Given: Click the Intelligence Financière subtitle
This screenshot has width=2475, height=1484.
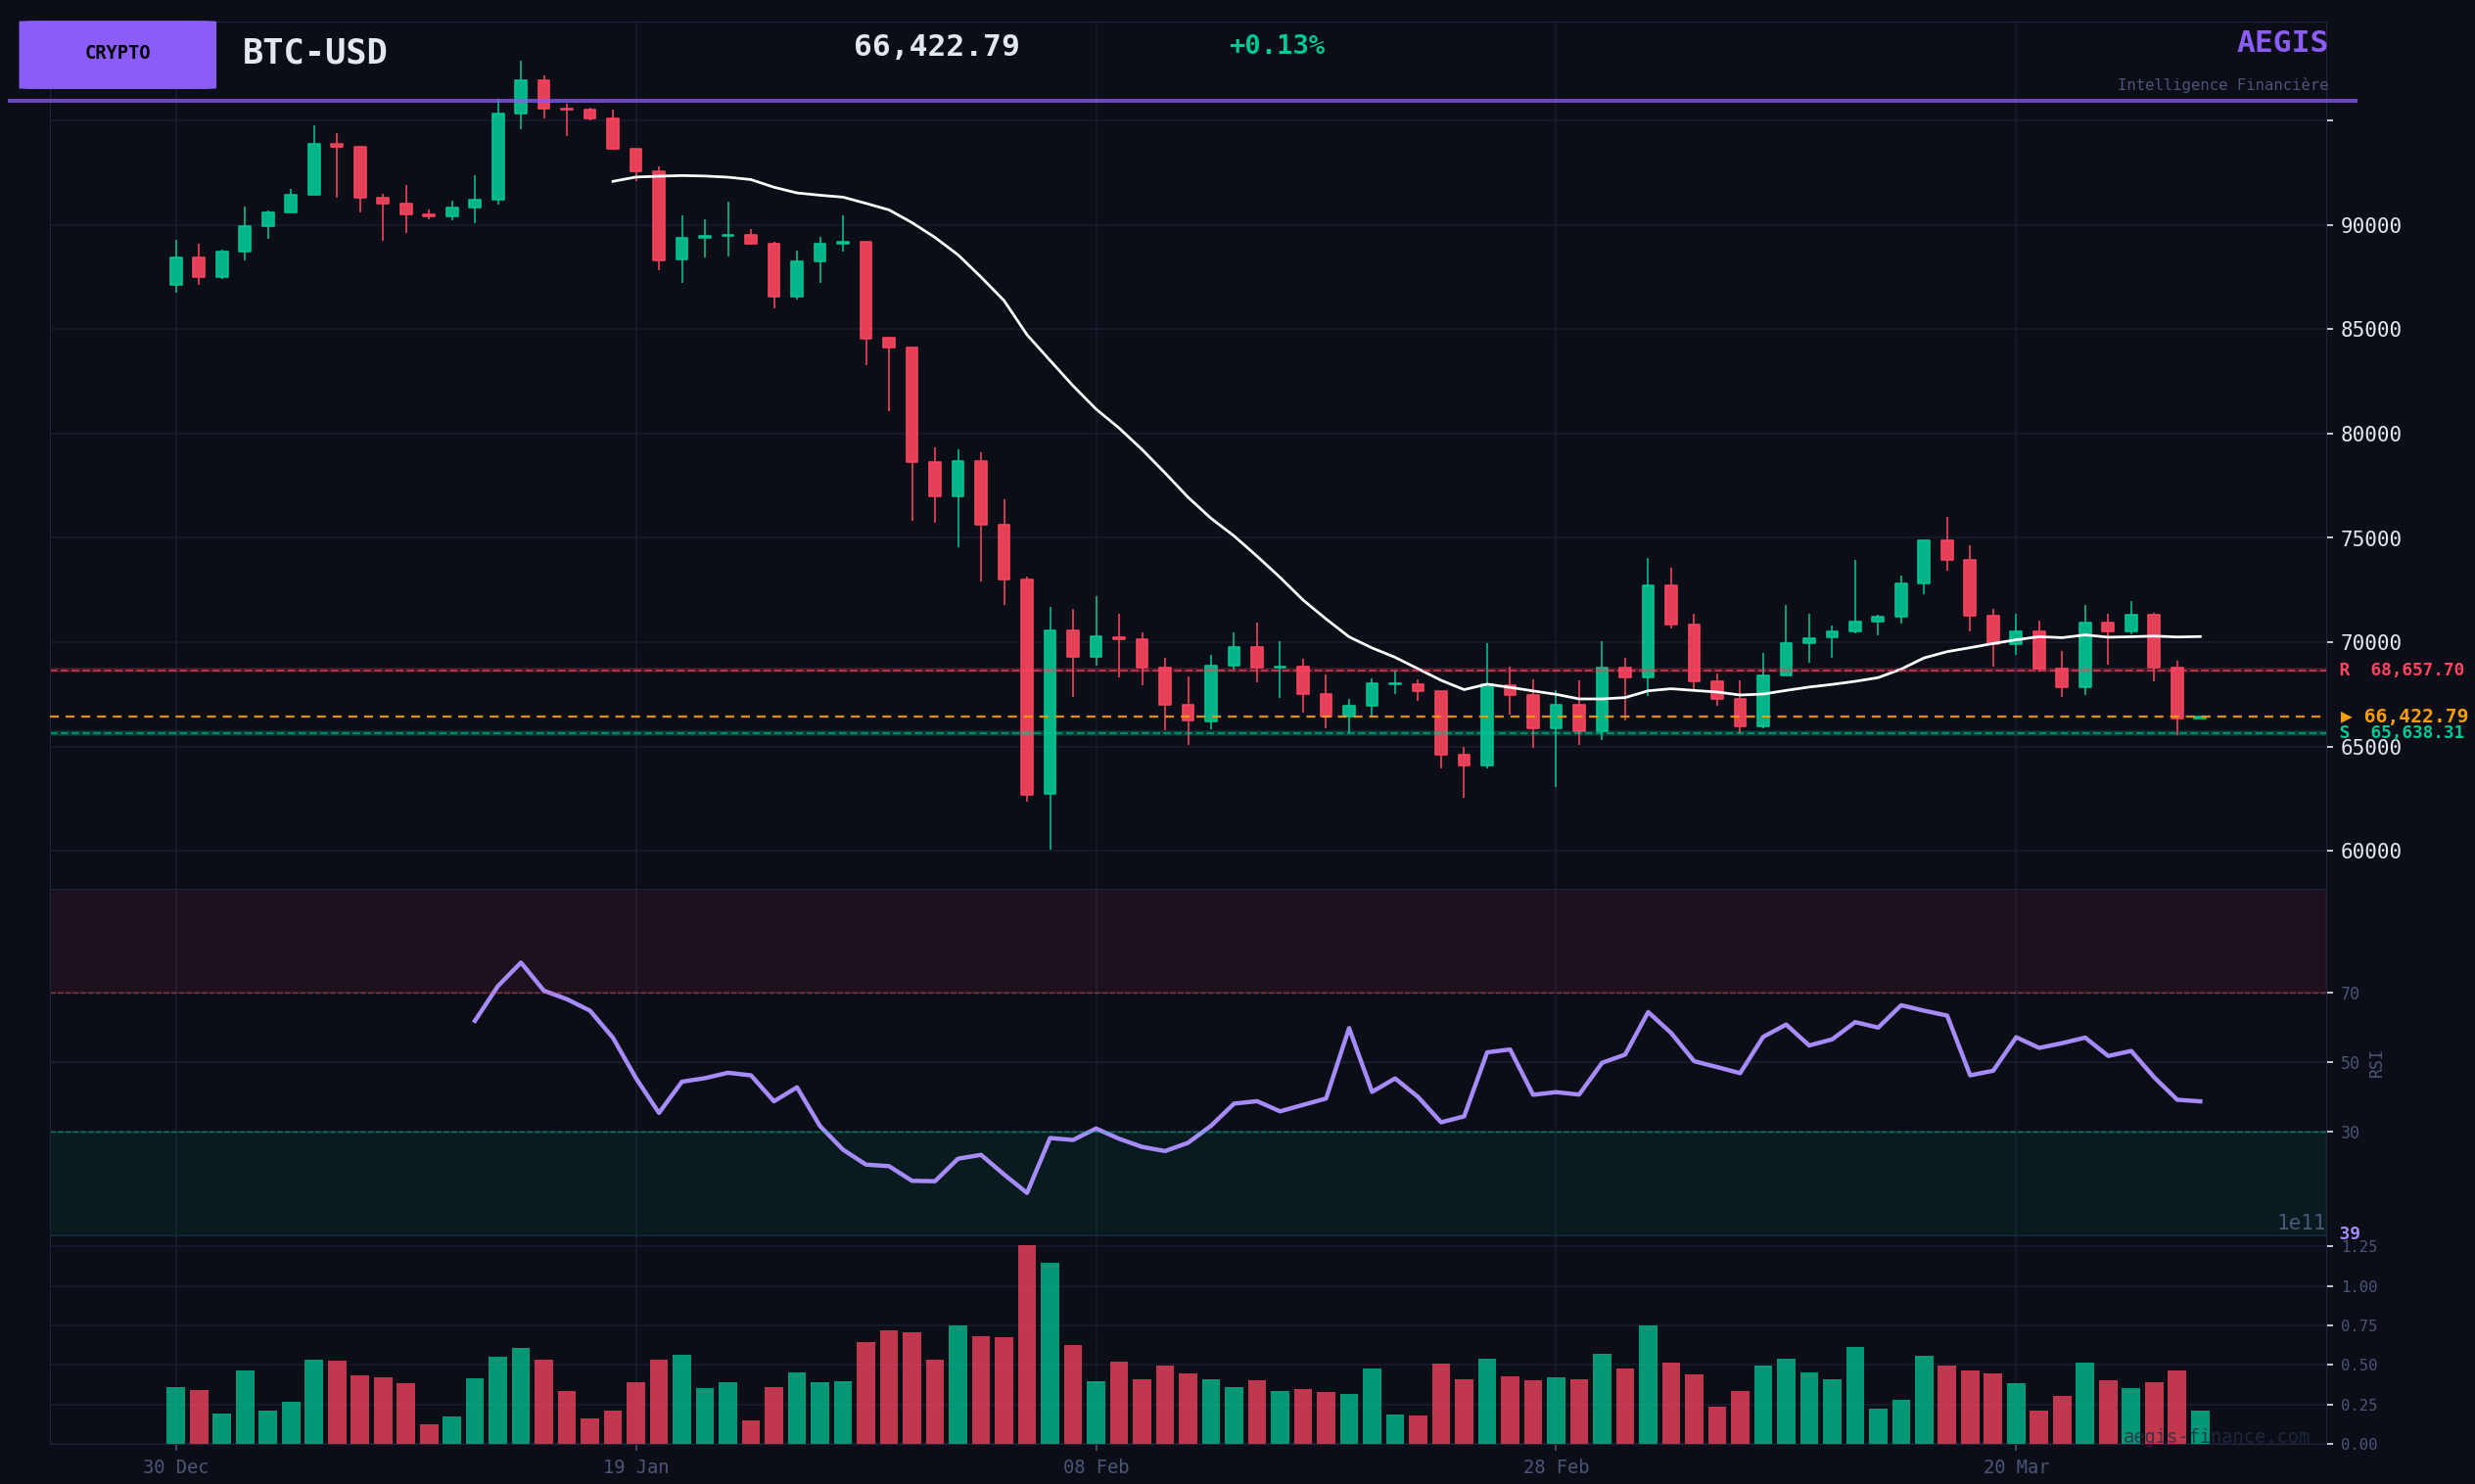Looking at the screenshot, I should pyautogui.click(x=2222, y=86).
